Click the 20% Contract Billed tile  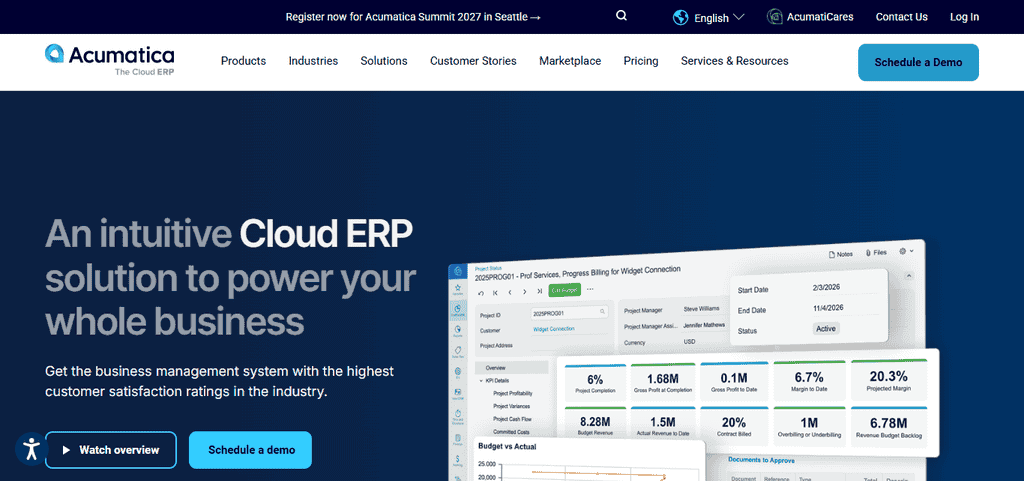pos(733,426)
